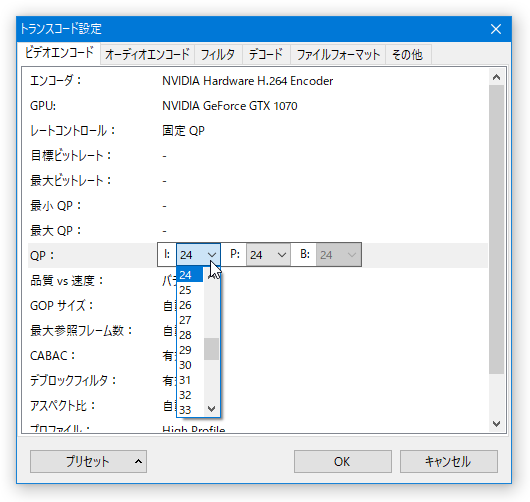Image resolution: width=530 pixels, height=502 pixels.
Task: Select the レートコントロール row label
Action: pyautogui.click(x=72, y=131)
